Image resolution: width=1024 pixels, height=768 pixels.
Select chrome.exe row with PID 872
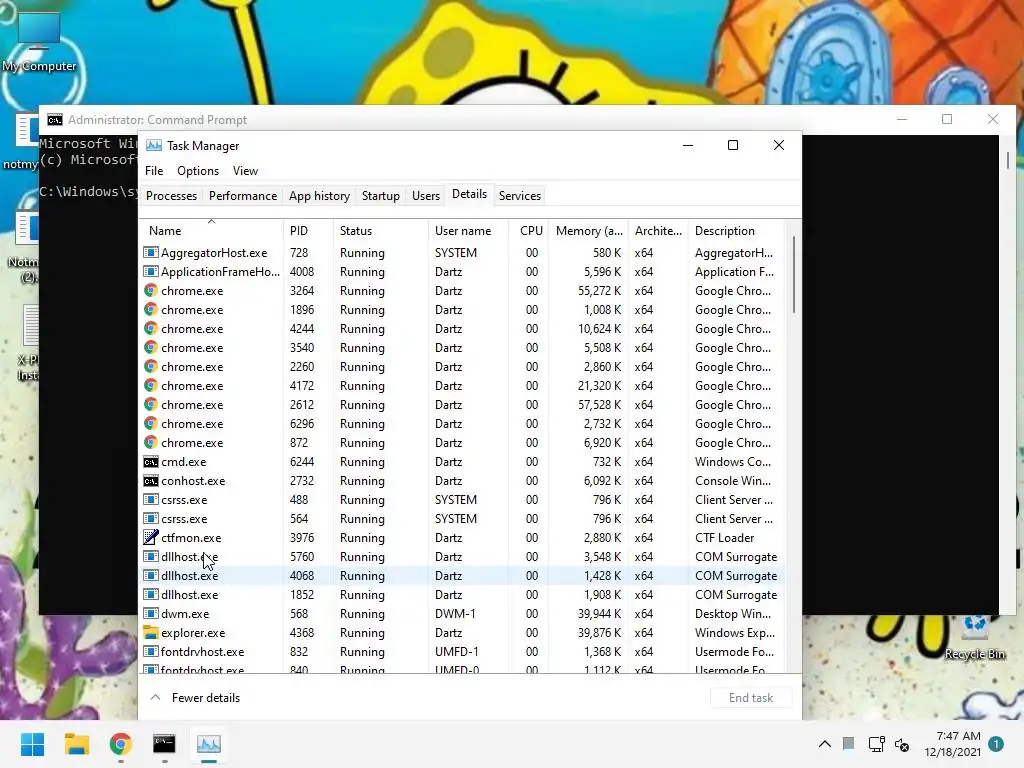pyautogui.click(x=462, y=442)
